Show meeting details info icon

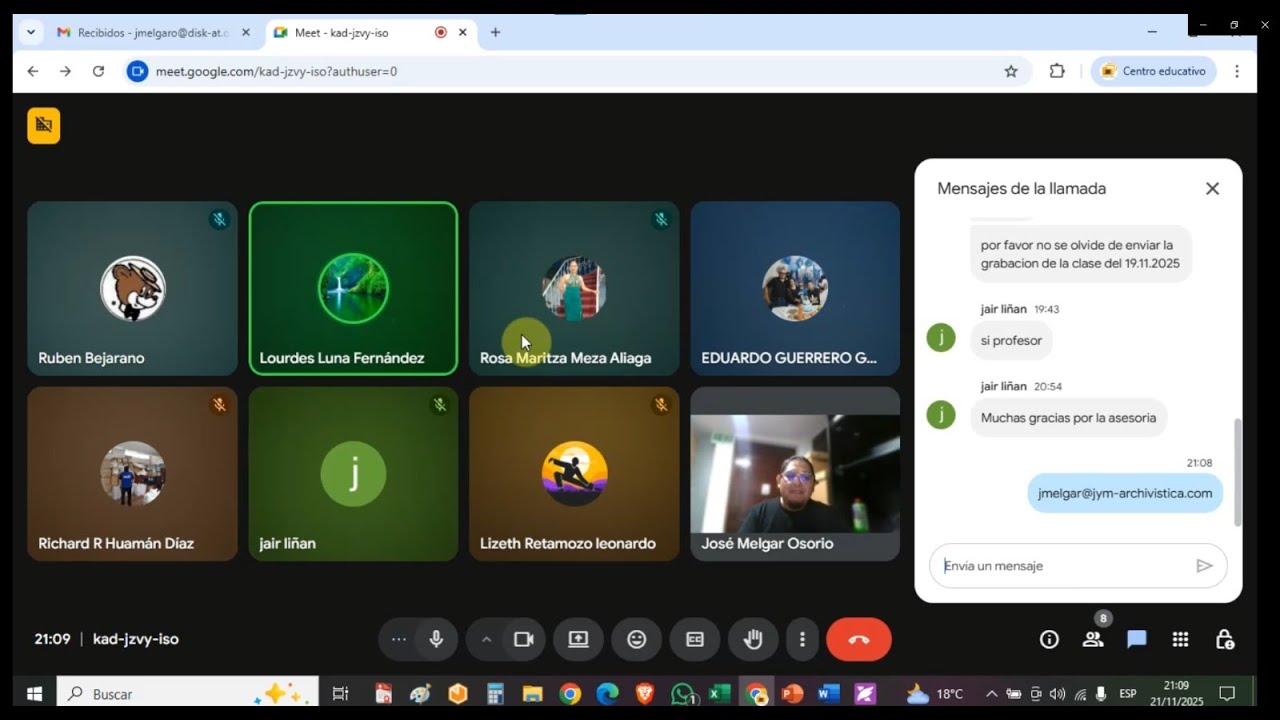pyautogui.click(x=1049, y=640)
